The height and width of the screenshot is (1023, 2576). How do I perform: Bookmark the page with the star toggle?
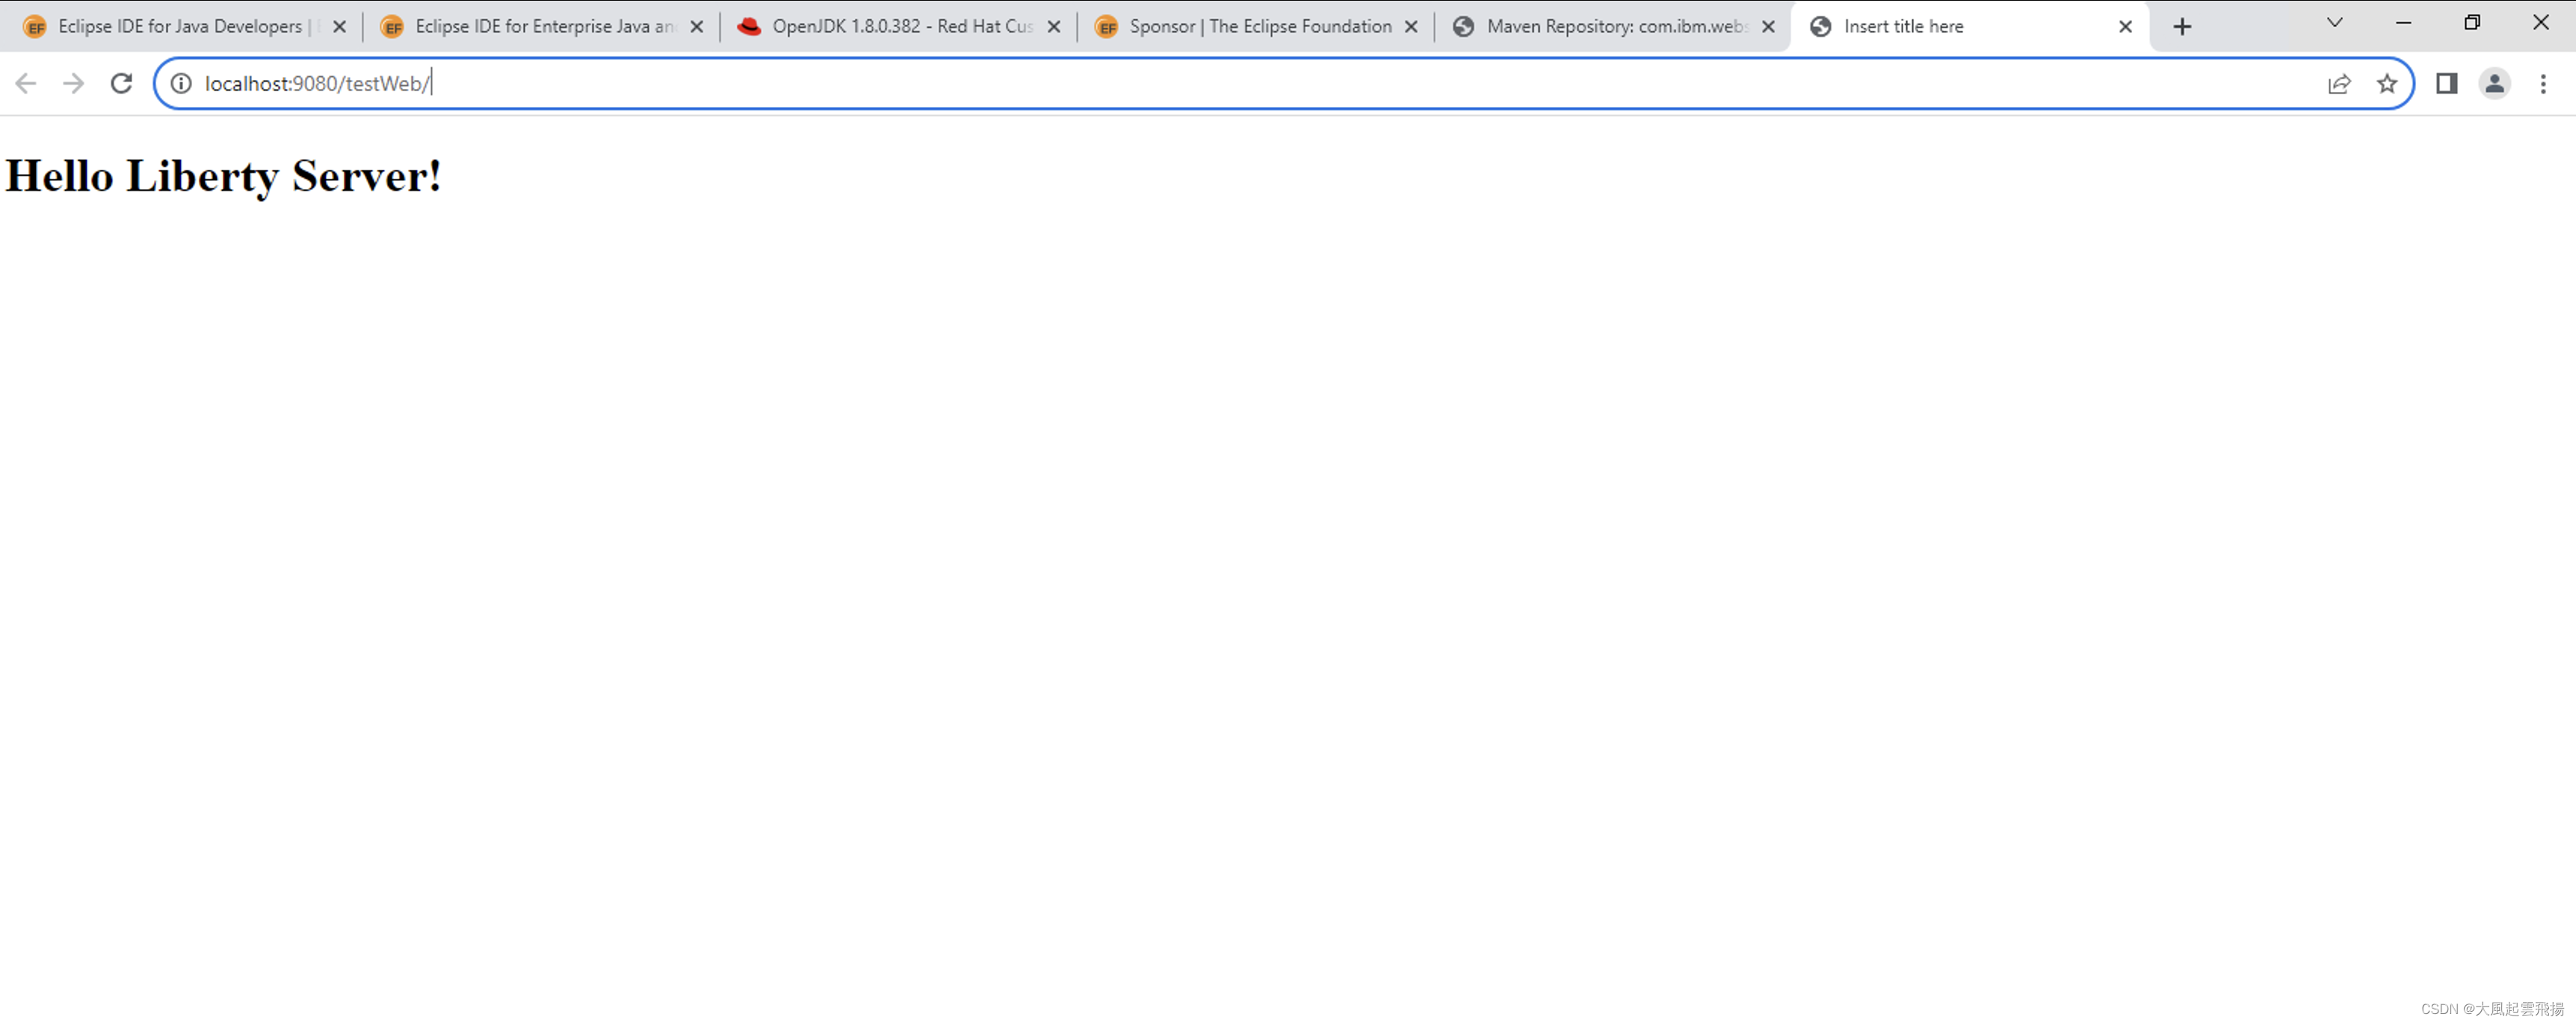pos(2387,84)
